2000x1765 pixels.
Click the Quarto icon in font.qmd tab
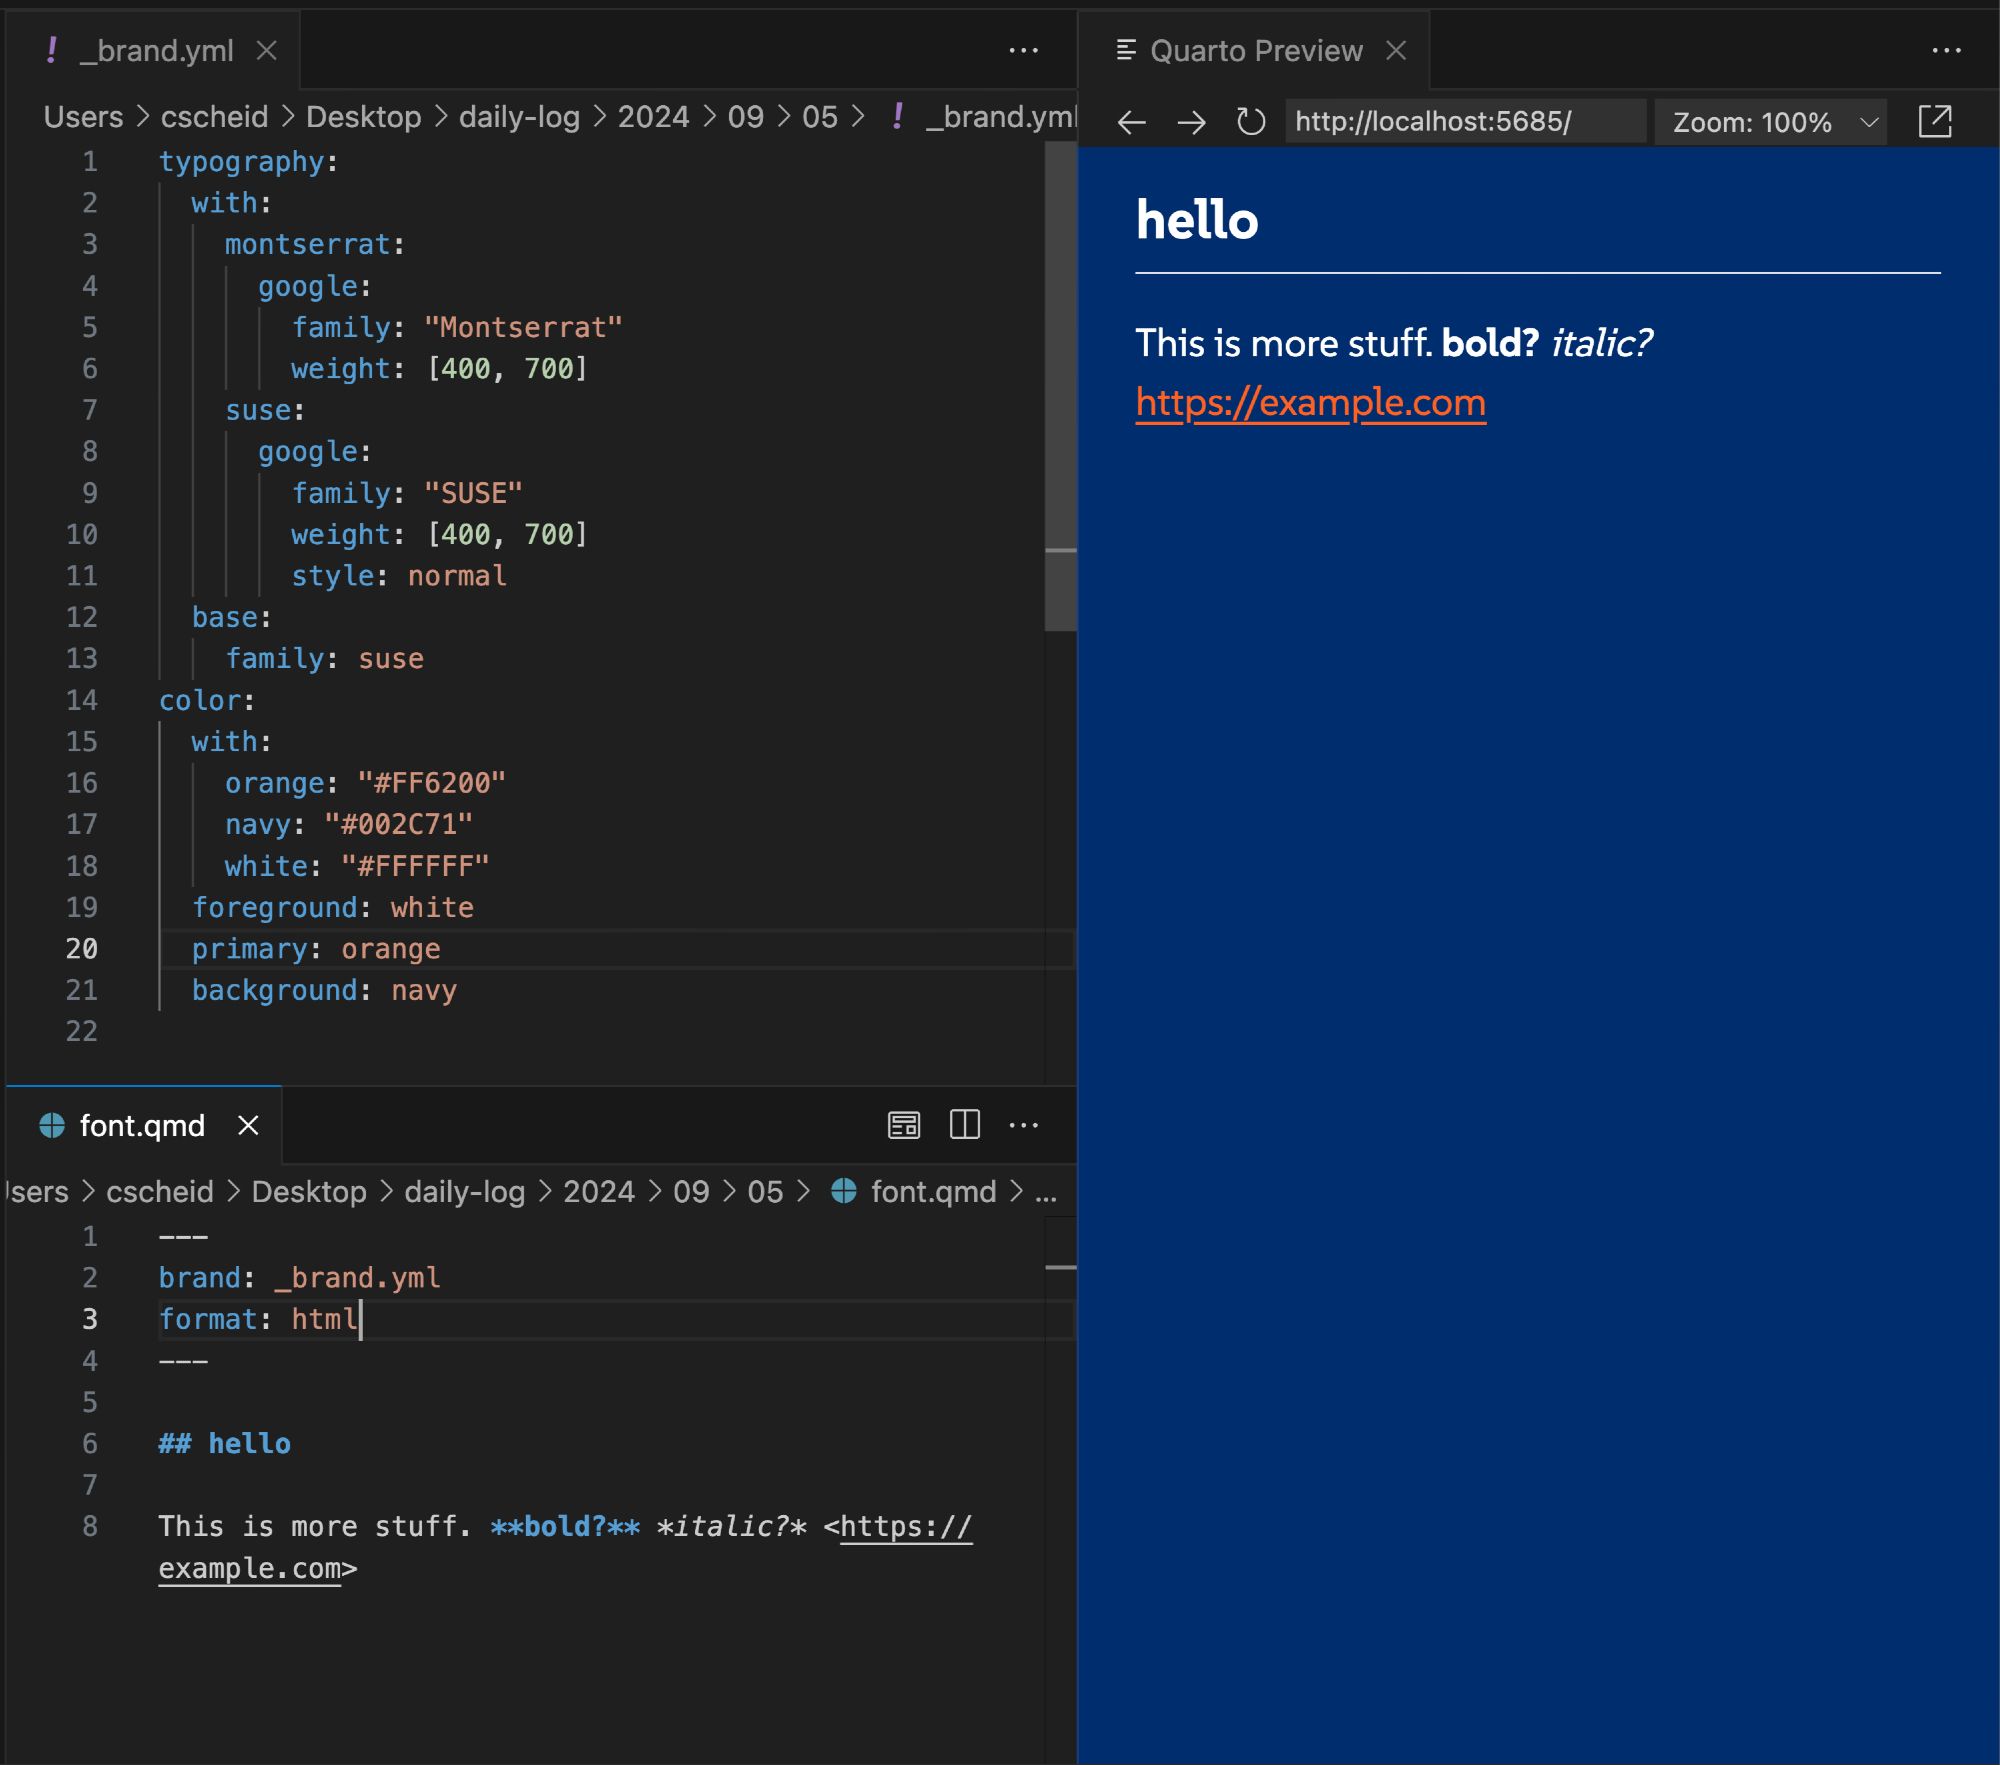(x=51, y=1125)
